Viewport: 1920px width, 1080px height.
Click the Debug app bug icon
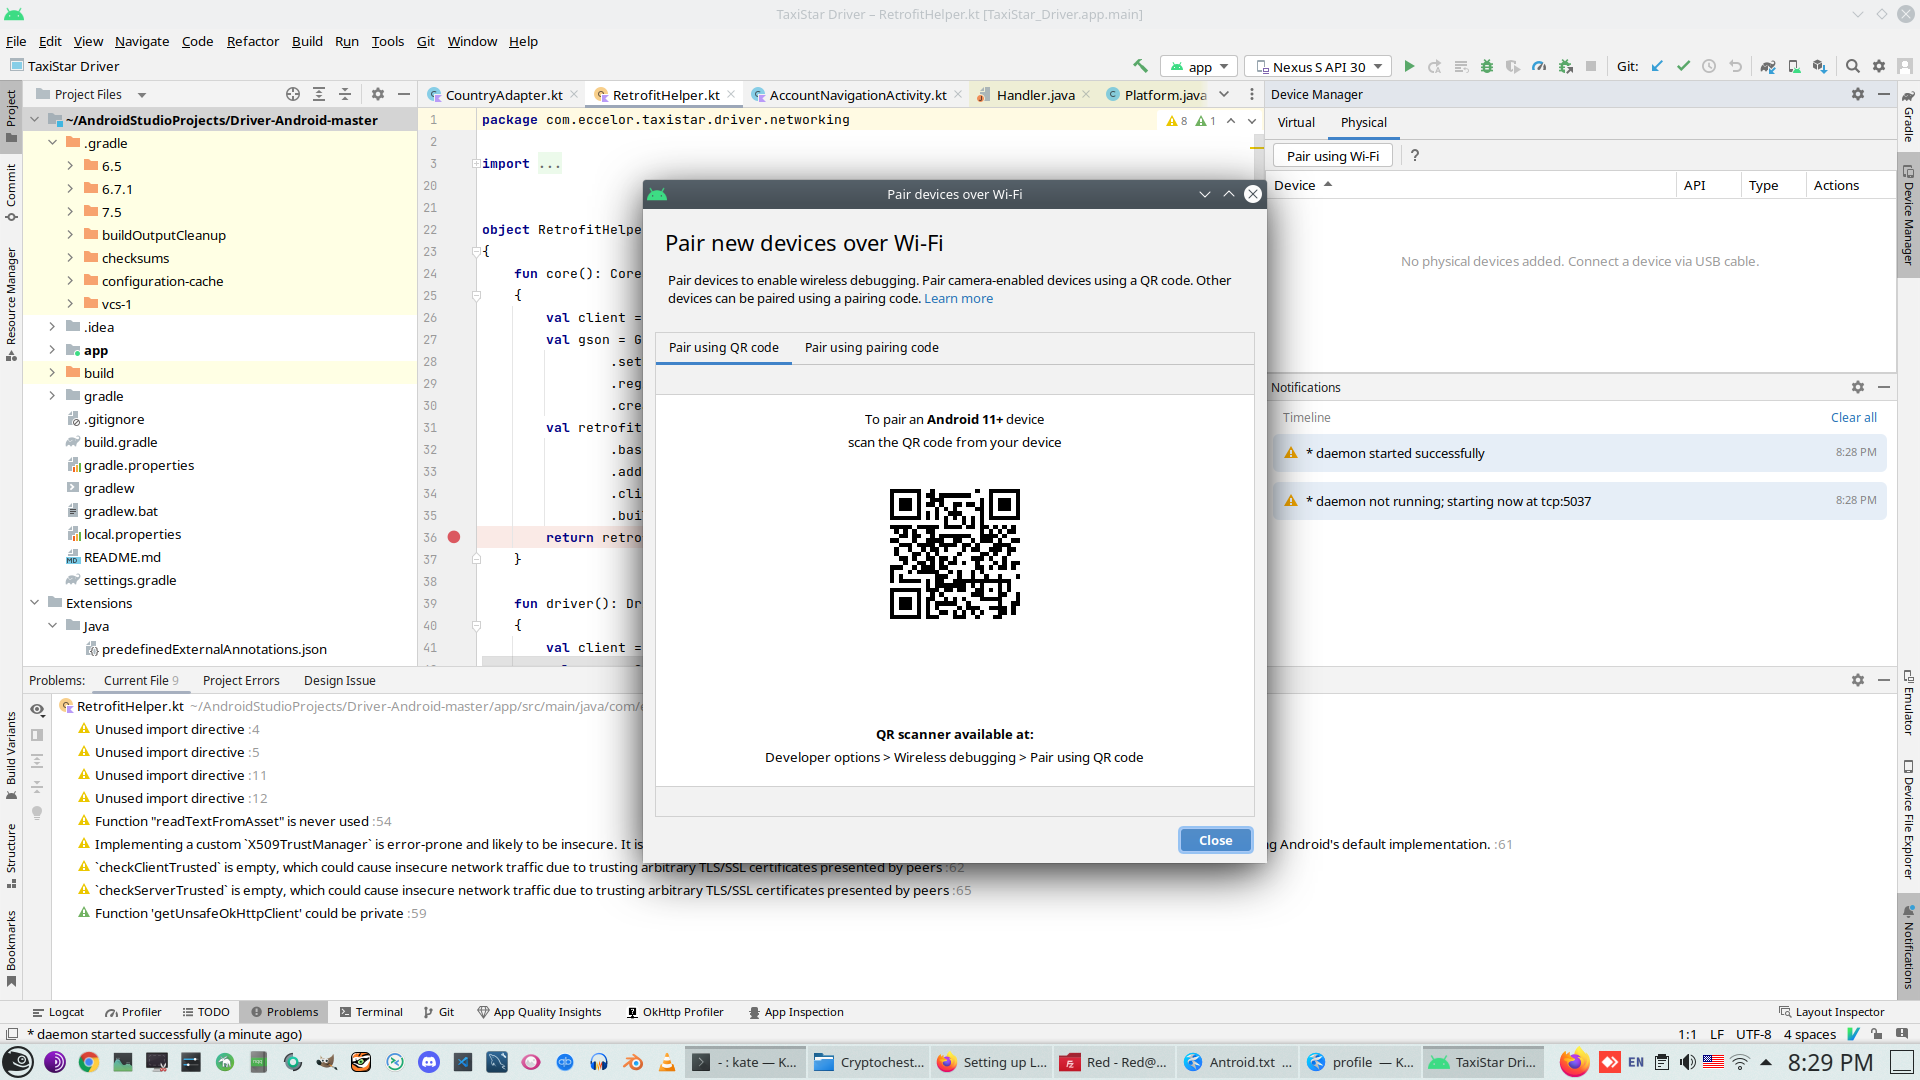(x=1487, y=66)
